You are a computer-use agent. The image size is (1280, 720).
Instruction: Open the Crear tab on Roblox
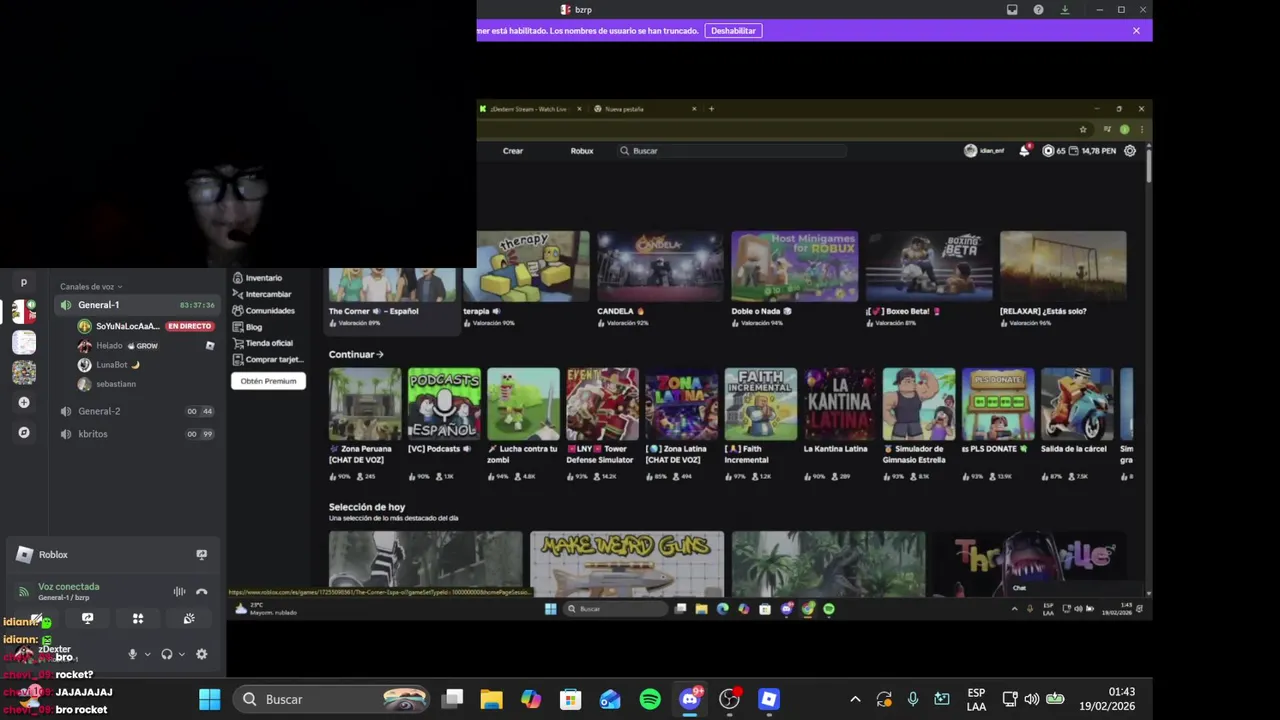pos(513,151)
